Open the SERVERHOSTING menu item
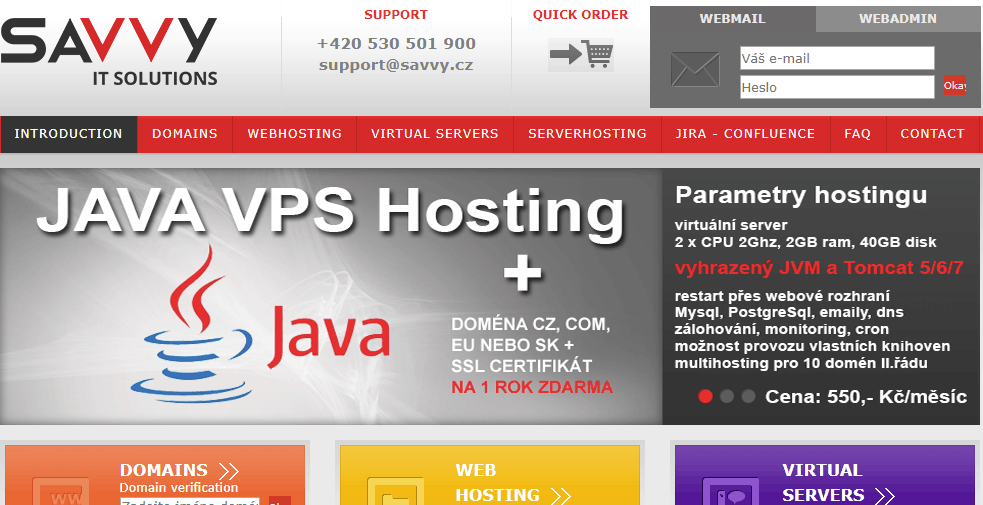Screen dimensions: 983x505 [x=587, y=134]
